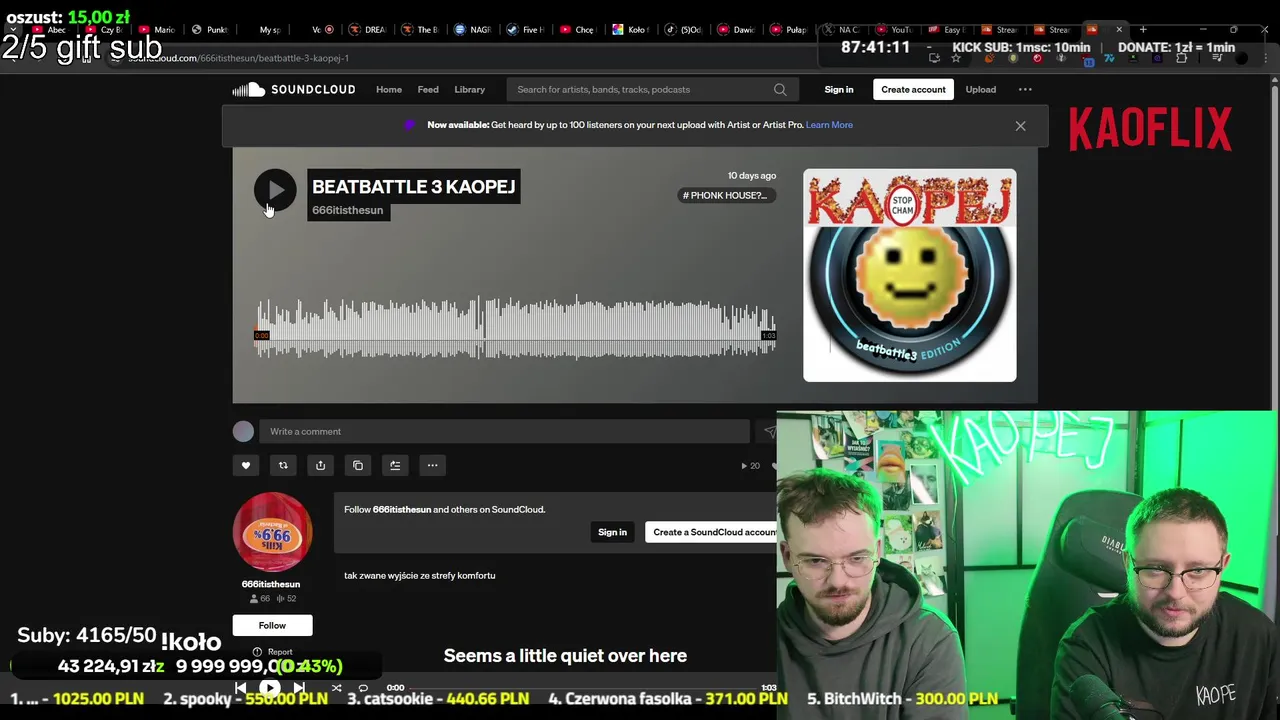Dismiss the Now available banner

pyautogui.click(x=1020, y=126)
